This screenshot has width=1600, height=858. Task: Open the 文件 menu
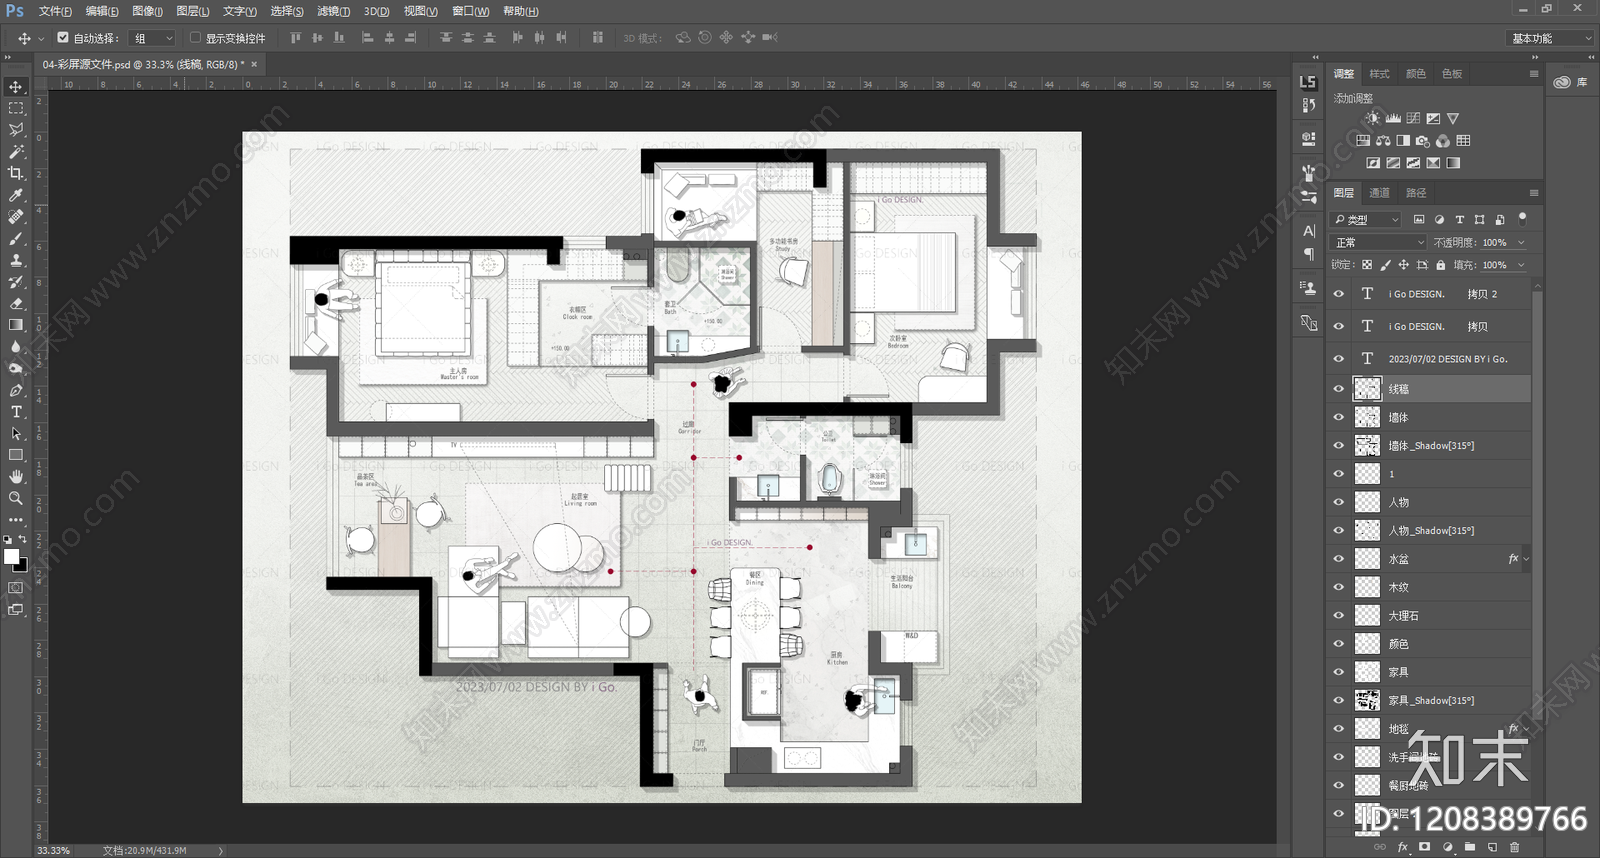click(55, 11)
